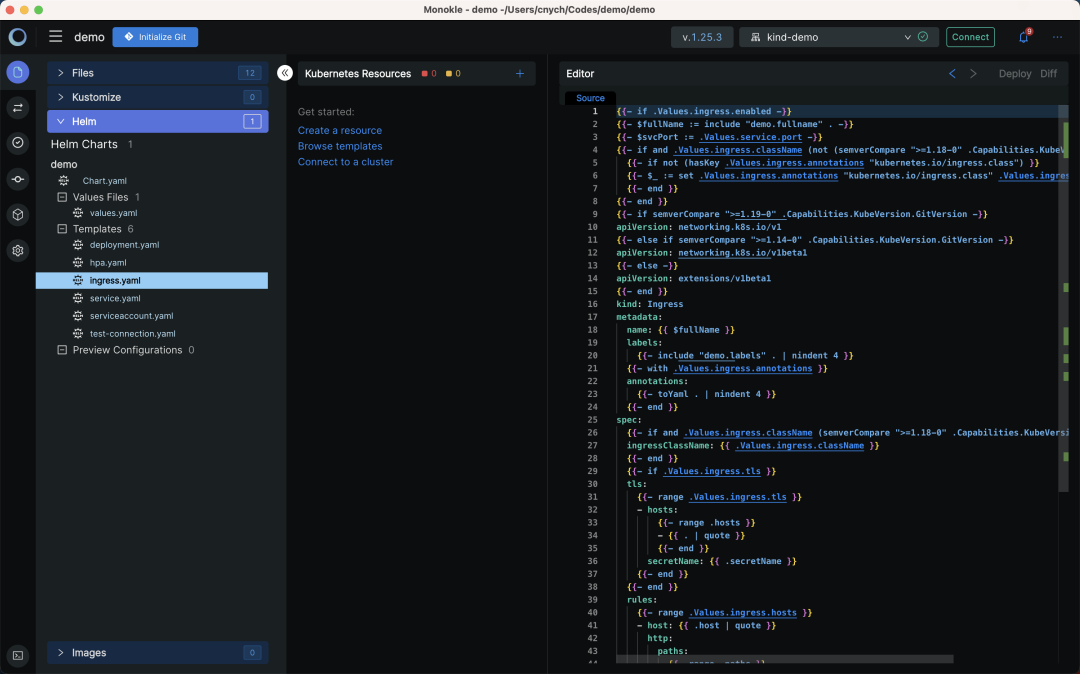Click the Initialize Git button
The image size is (1080, 674).
pyautogui.click(x=155, y=37)
